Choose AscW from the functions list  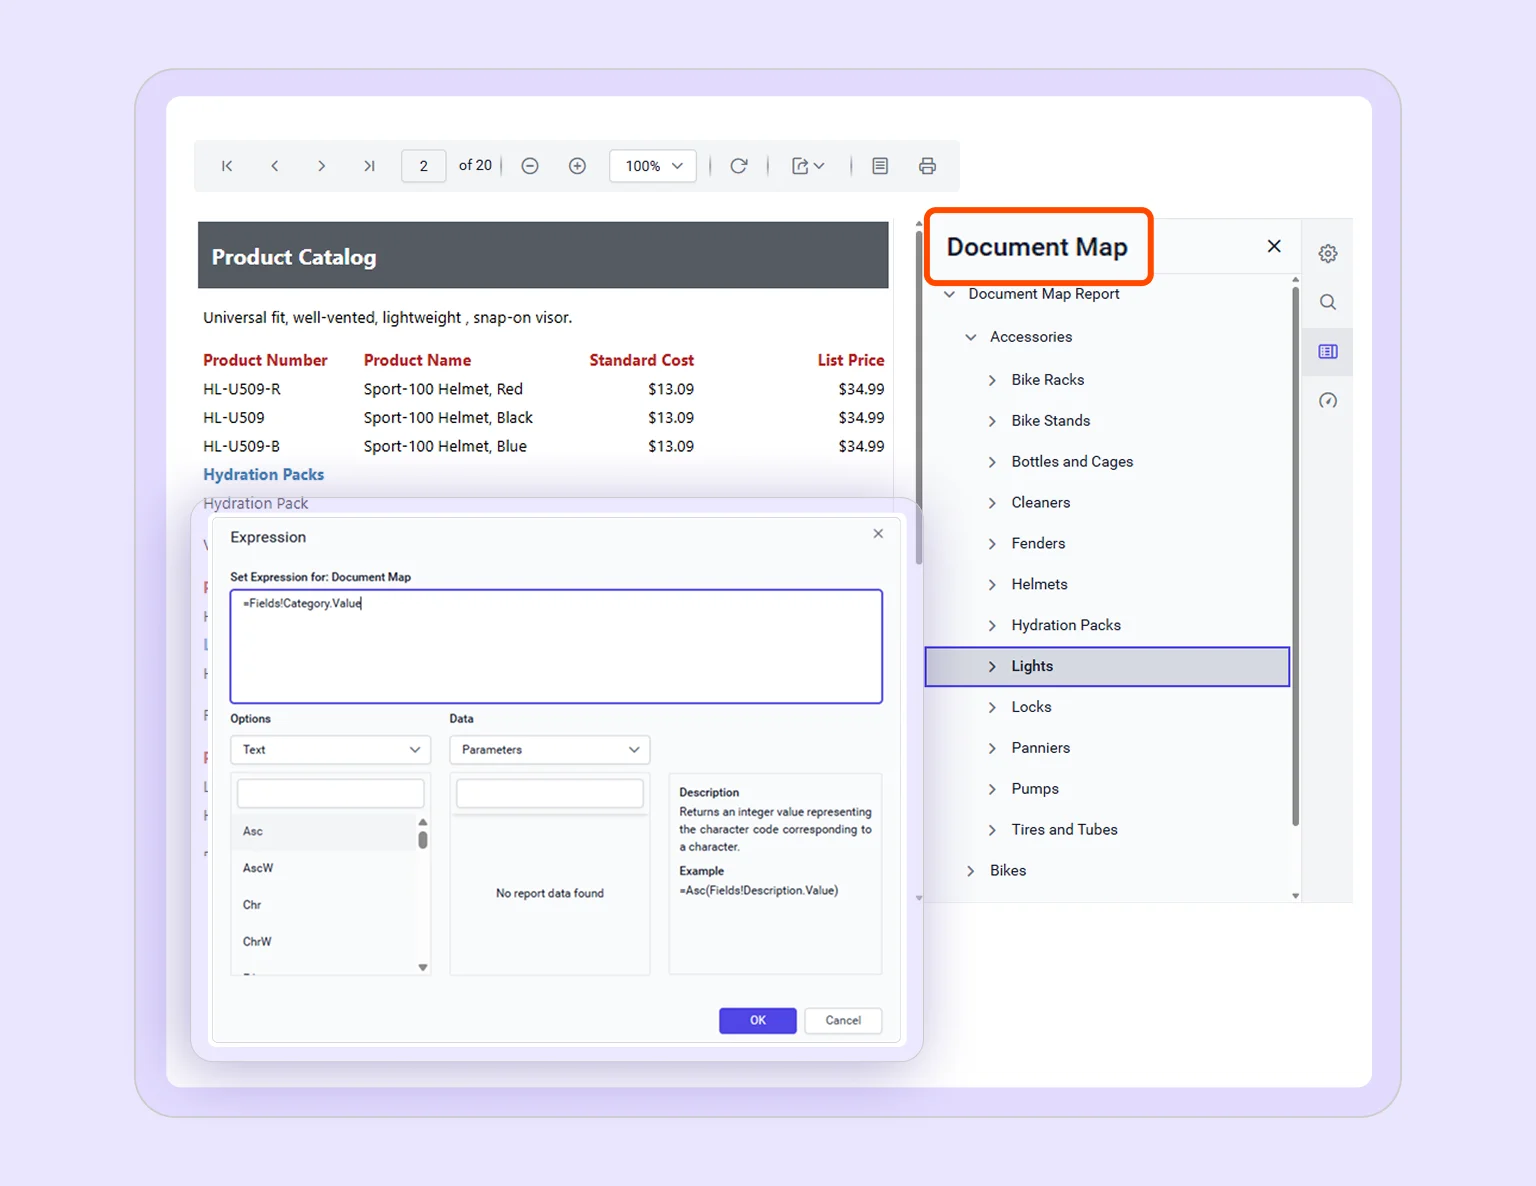click(x=258, y=867)
